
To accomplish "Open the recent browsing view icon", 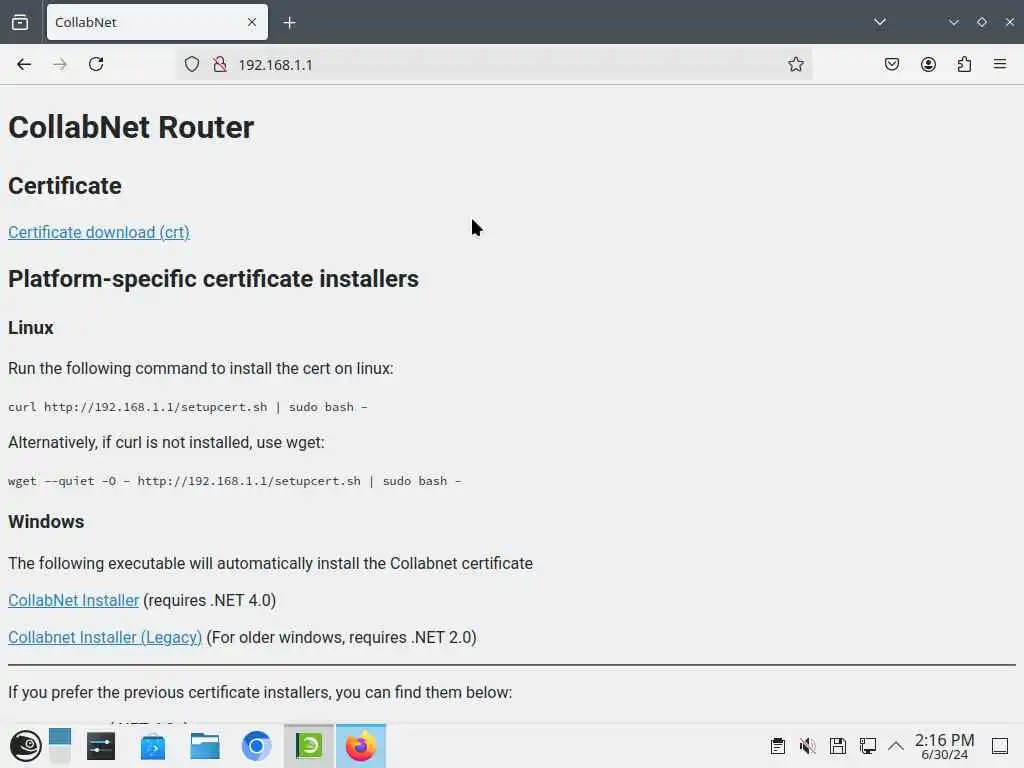I will pyautogui.click(x=20, y=22).
